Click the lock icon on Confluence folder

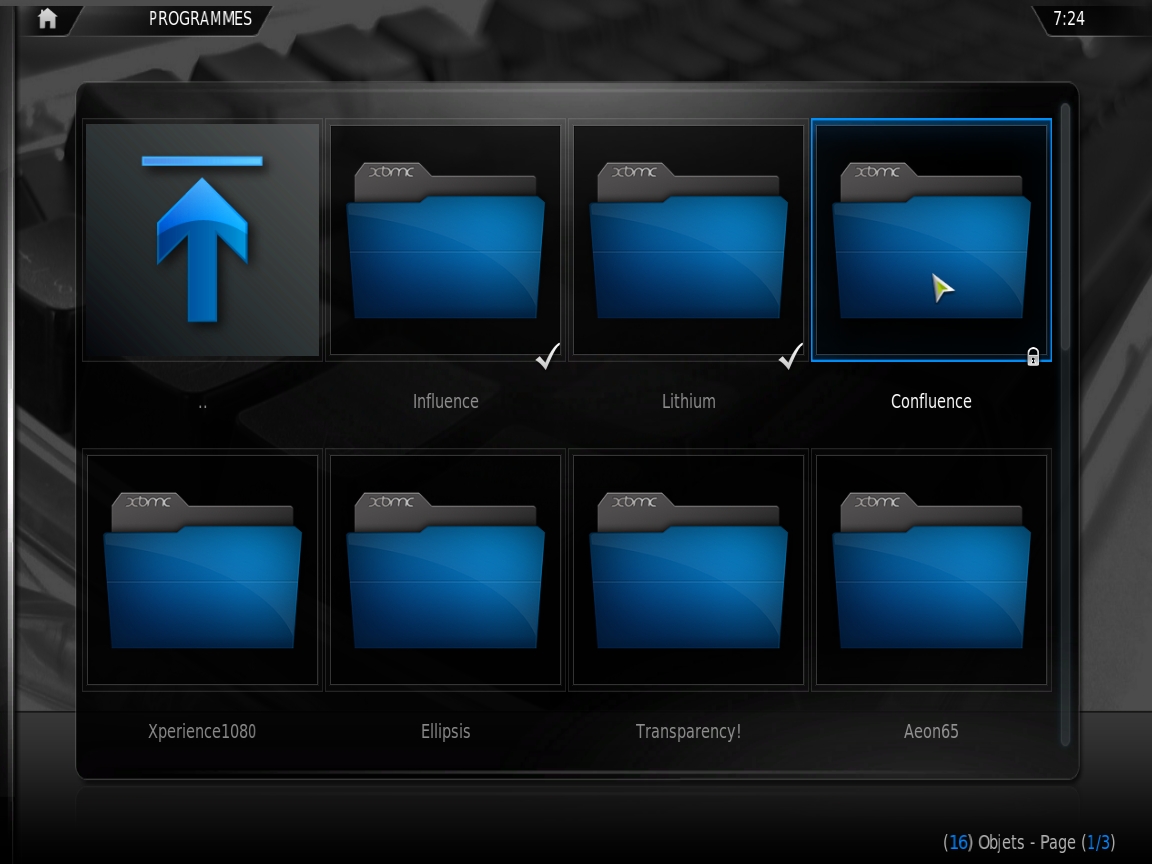pos(1033,357)
